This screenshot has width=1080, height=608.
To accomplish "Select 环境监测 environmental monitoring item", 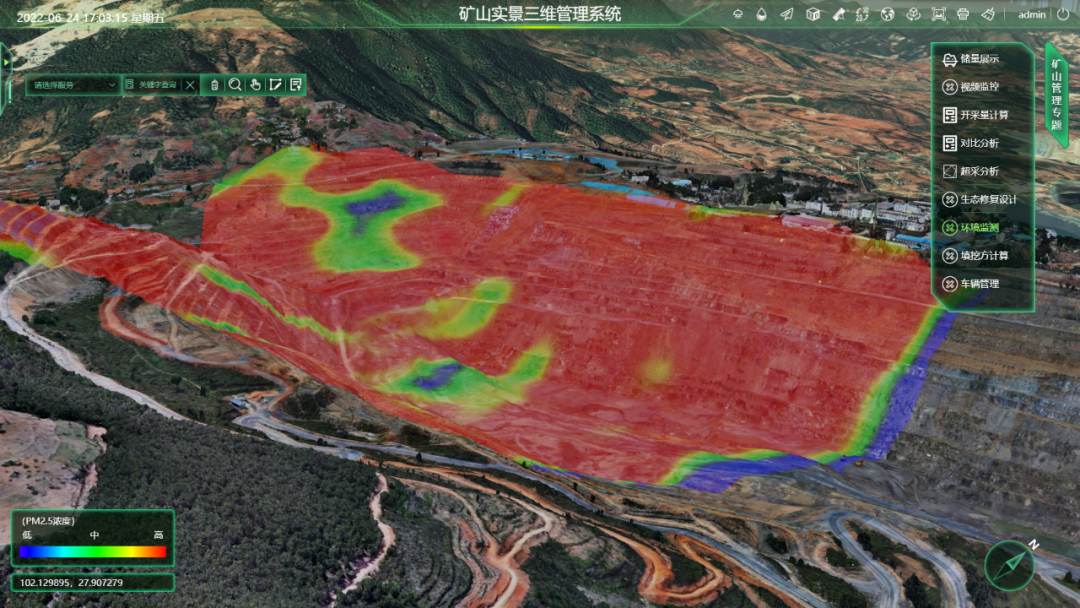I will point(972,227).
